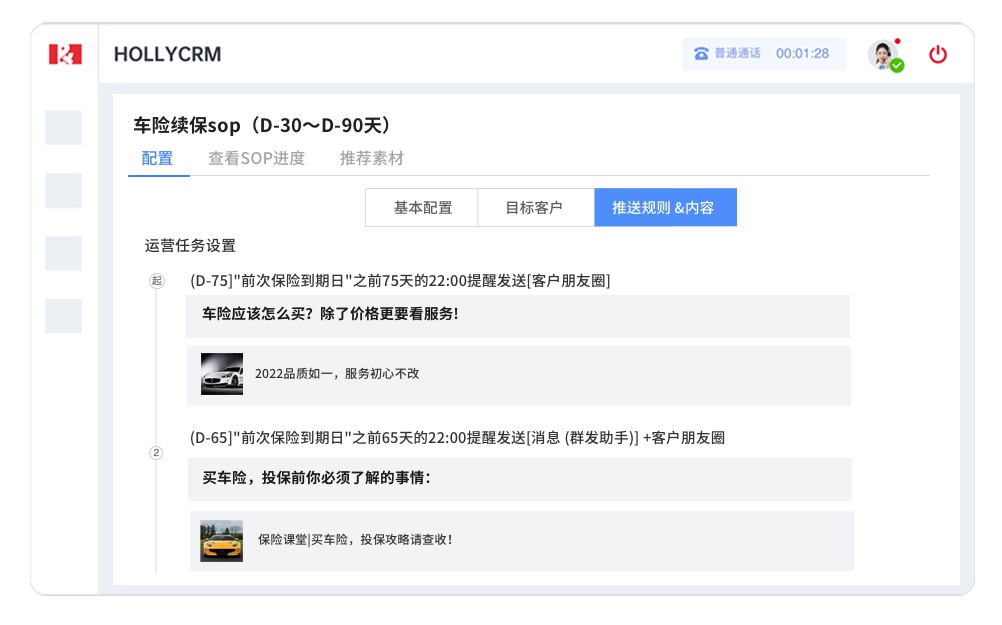Select the fourth sidebar placeholder icon
The height and width of the screenshot is (625, 1002).
64,316
